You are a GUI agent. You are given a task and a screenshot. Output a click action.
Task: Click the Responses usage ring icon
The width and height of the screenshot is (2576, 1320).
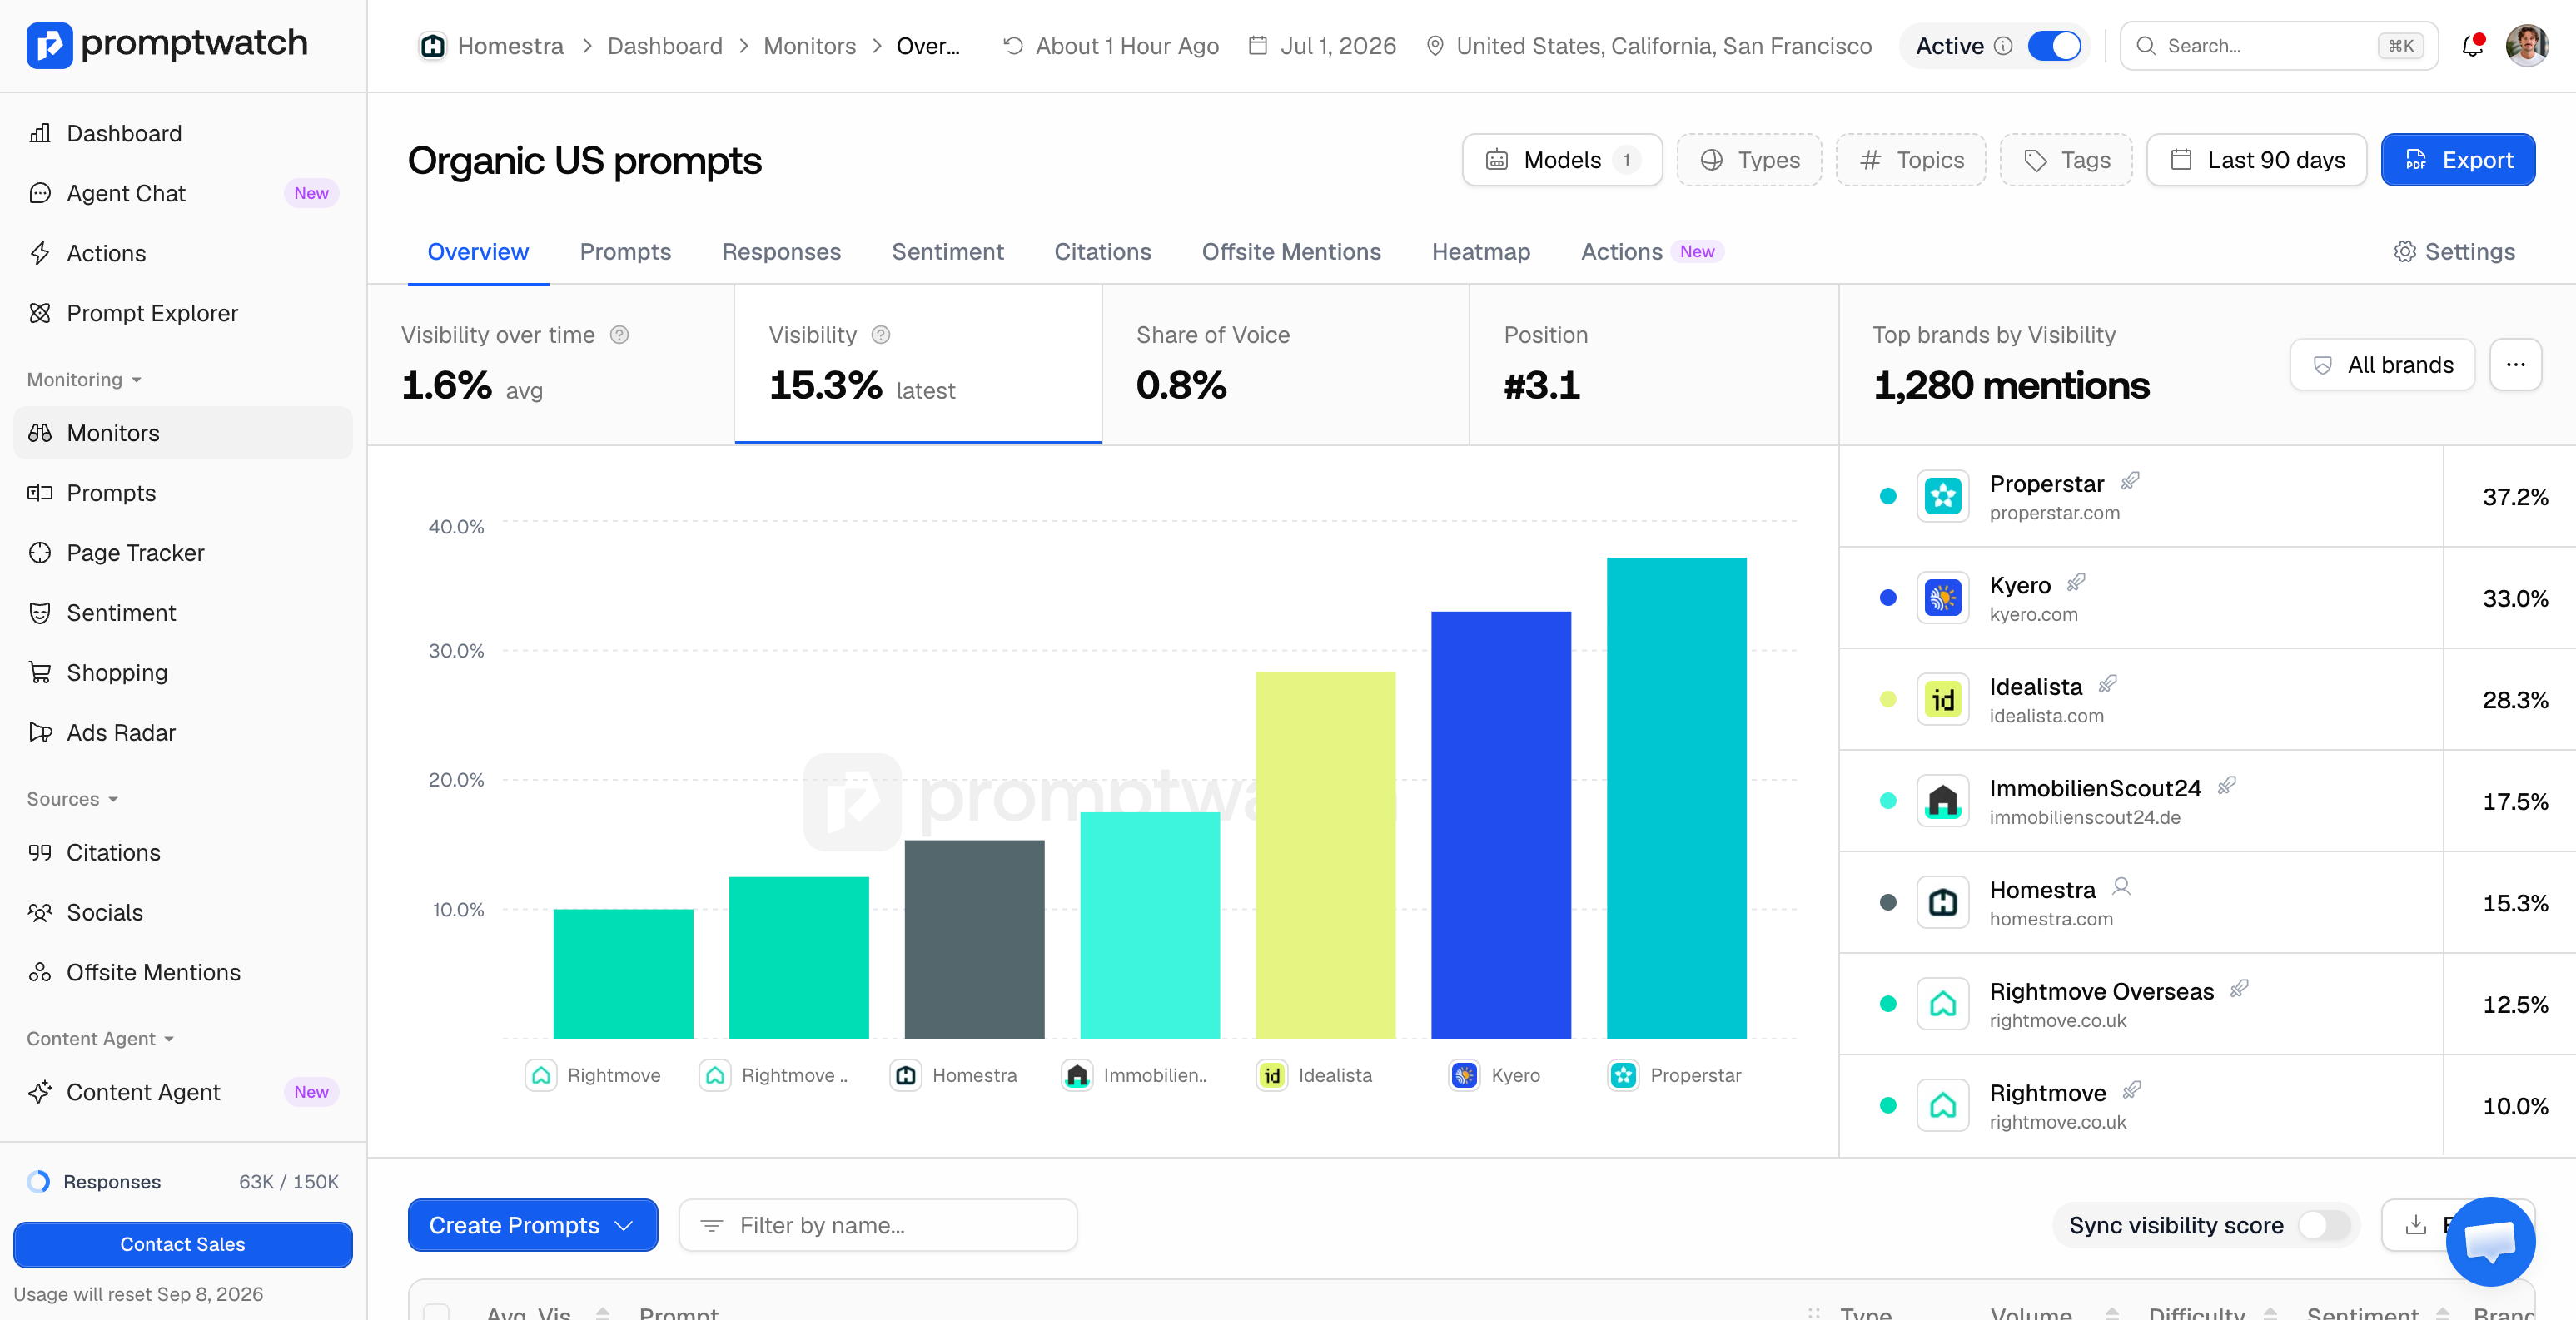(38, 1182)
